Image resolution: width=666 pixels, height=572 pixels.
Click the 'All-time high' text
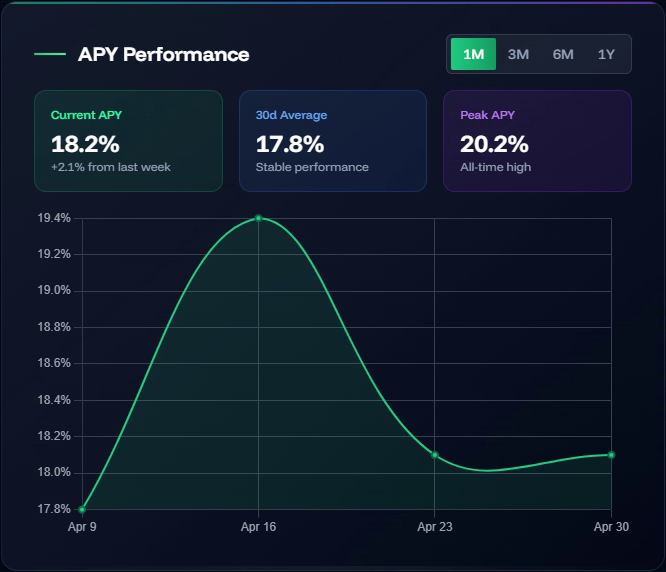point(496,167)
